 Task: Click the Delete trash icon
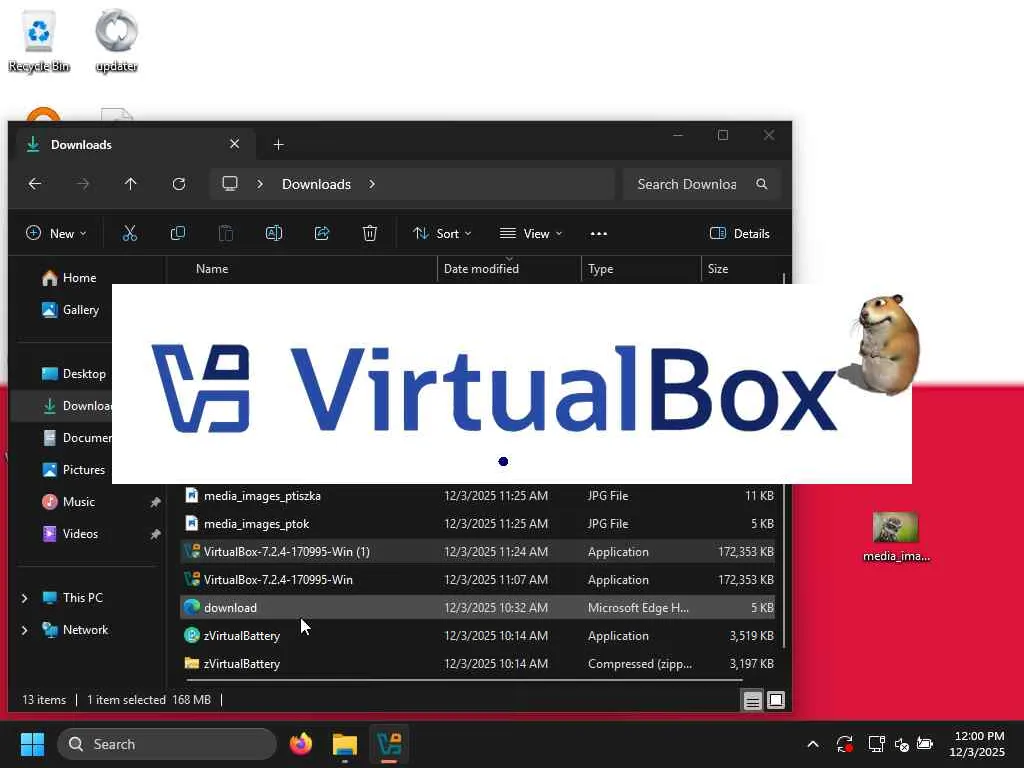pos(370,233)
